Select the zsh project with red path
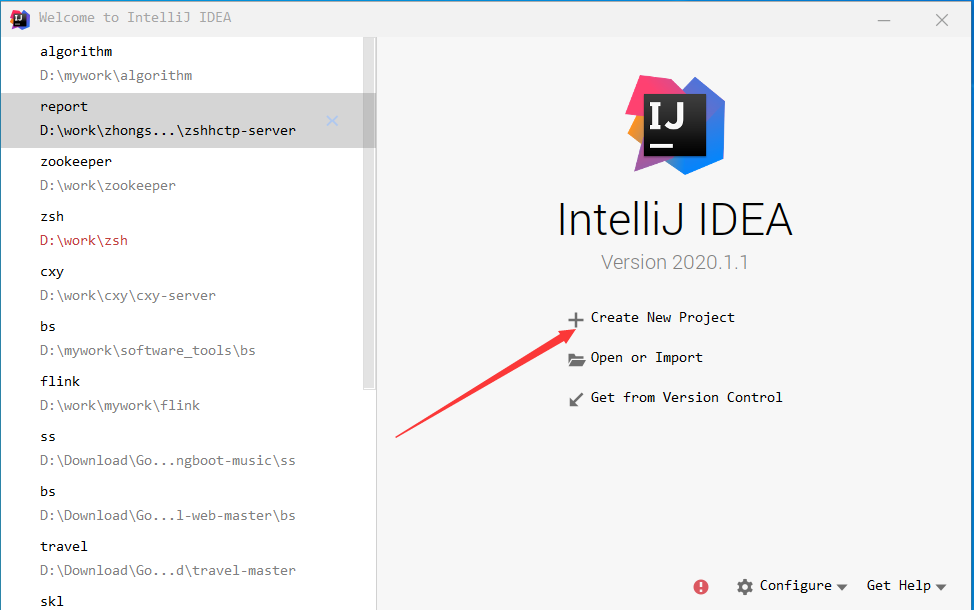 pyautogui.click(x=84, y=228)
